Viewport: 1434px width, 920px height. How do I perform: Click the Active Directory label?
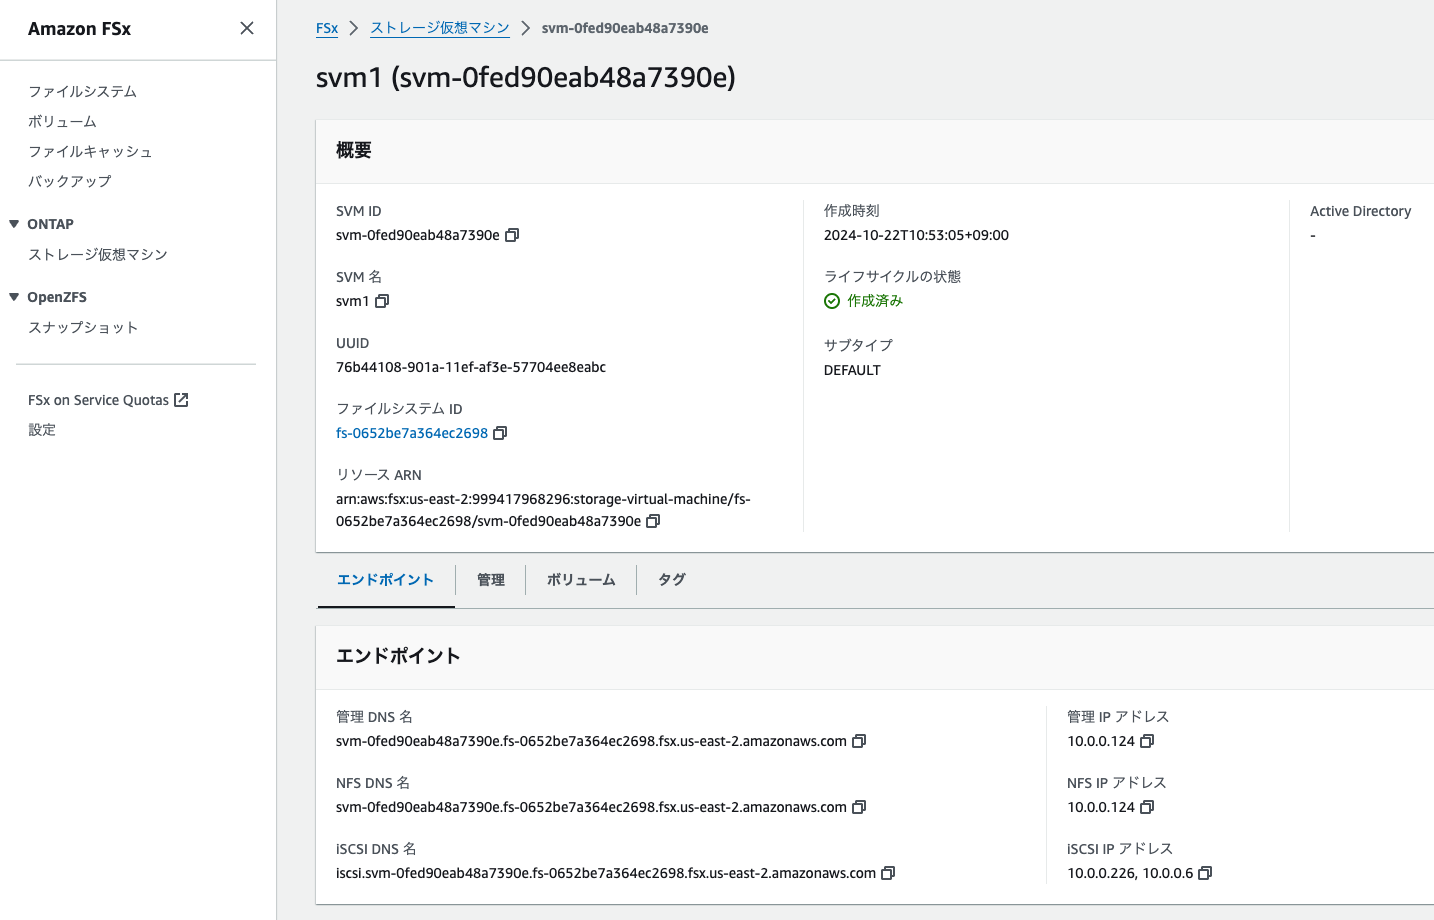coord(1360,211)
